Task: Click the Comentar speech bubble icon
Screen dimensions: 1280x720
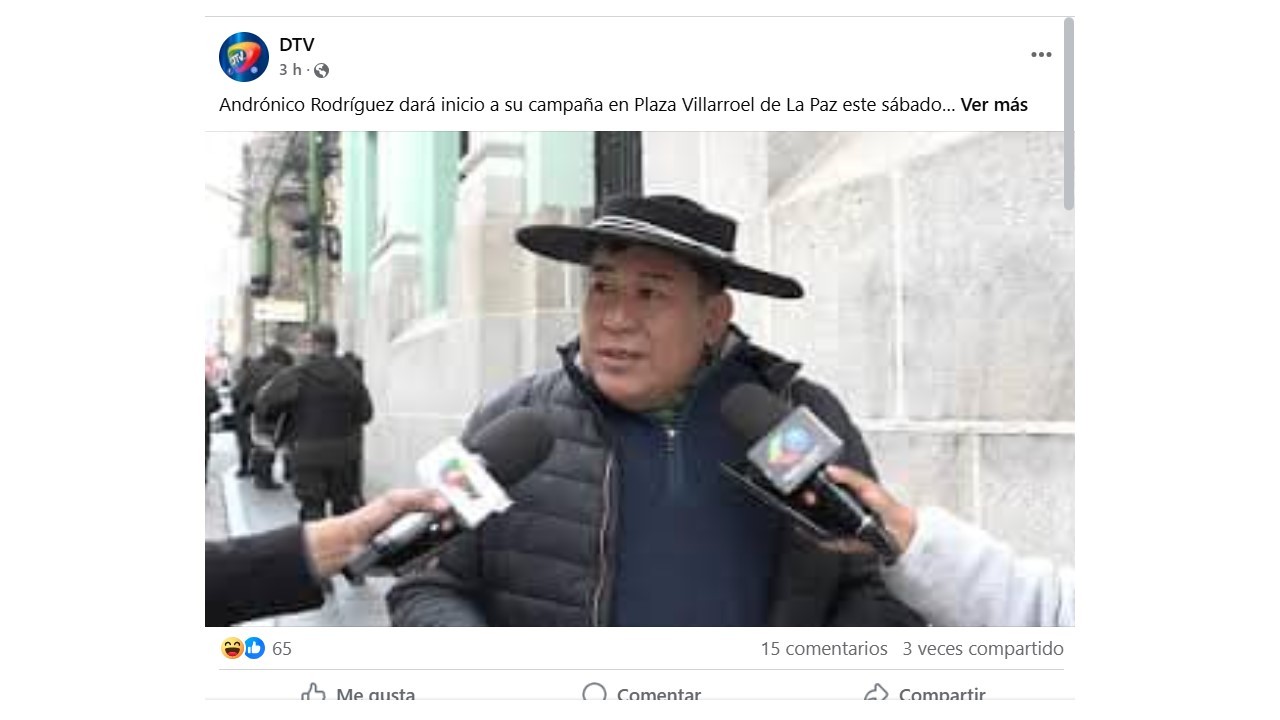Action: click(x=594, y=694)
